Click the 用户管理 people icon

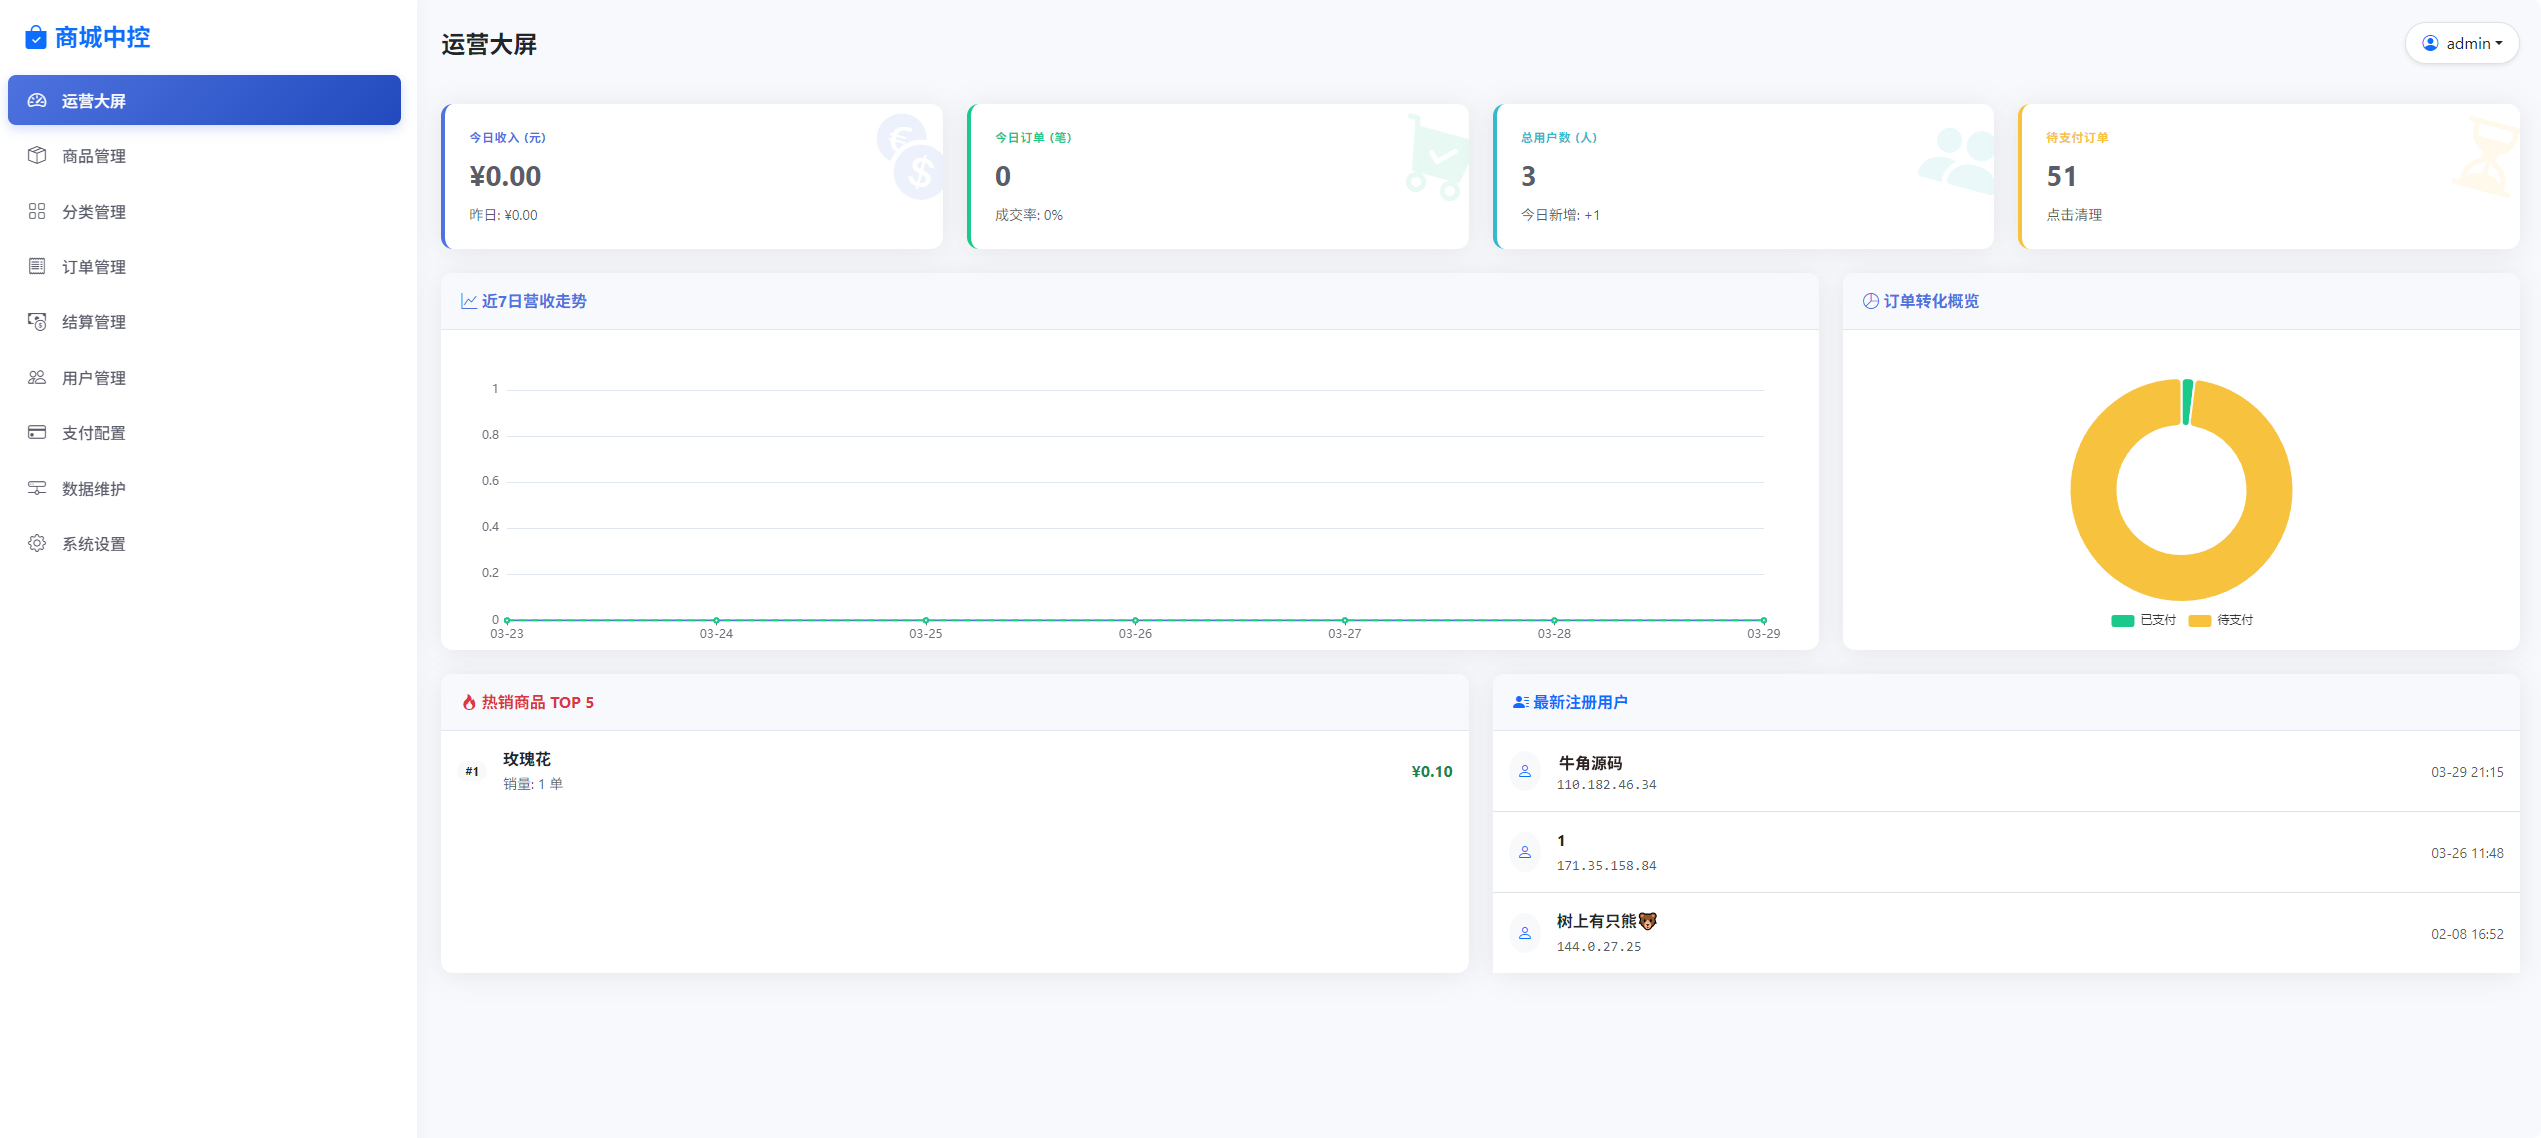point(37,377)
